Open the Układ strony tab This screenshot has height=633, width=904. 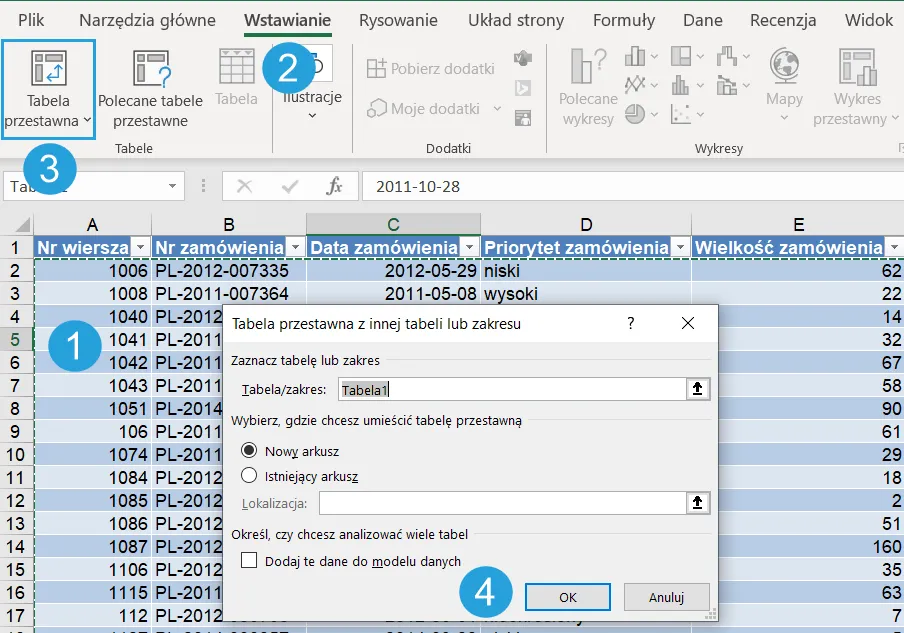[517, 20]
